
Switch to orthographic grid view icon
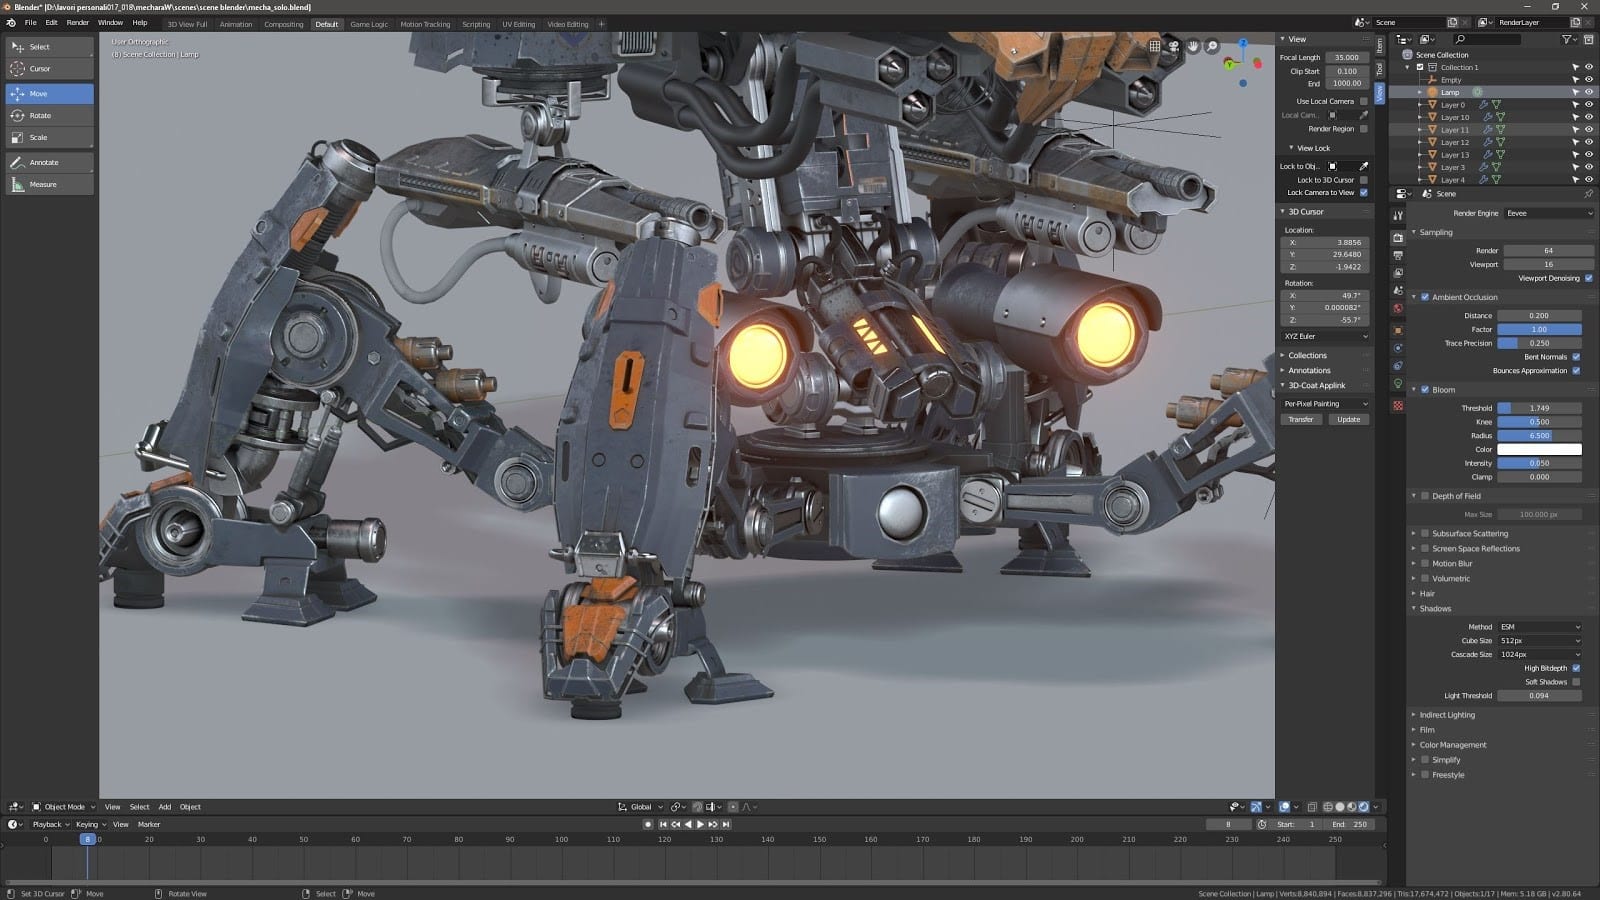coord(1155,46)
